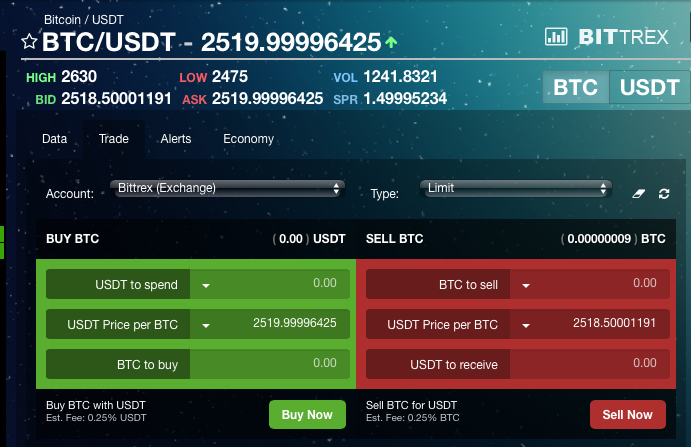Click the BITTREX exchange logo text
This screenshot has width=691, height=447.
[x=624, y=37]
